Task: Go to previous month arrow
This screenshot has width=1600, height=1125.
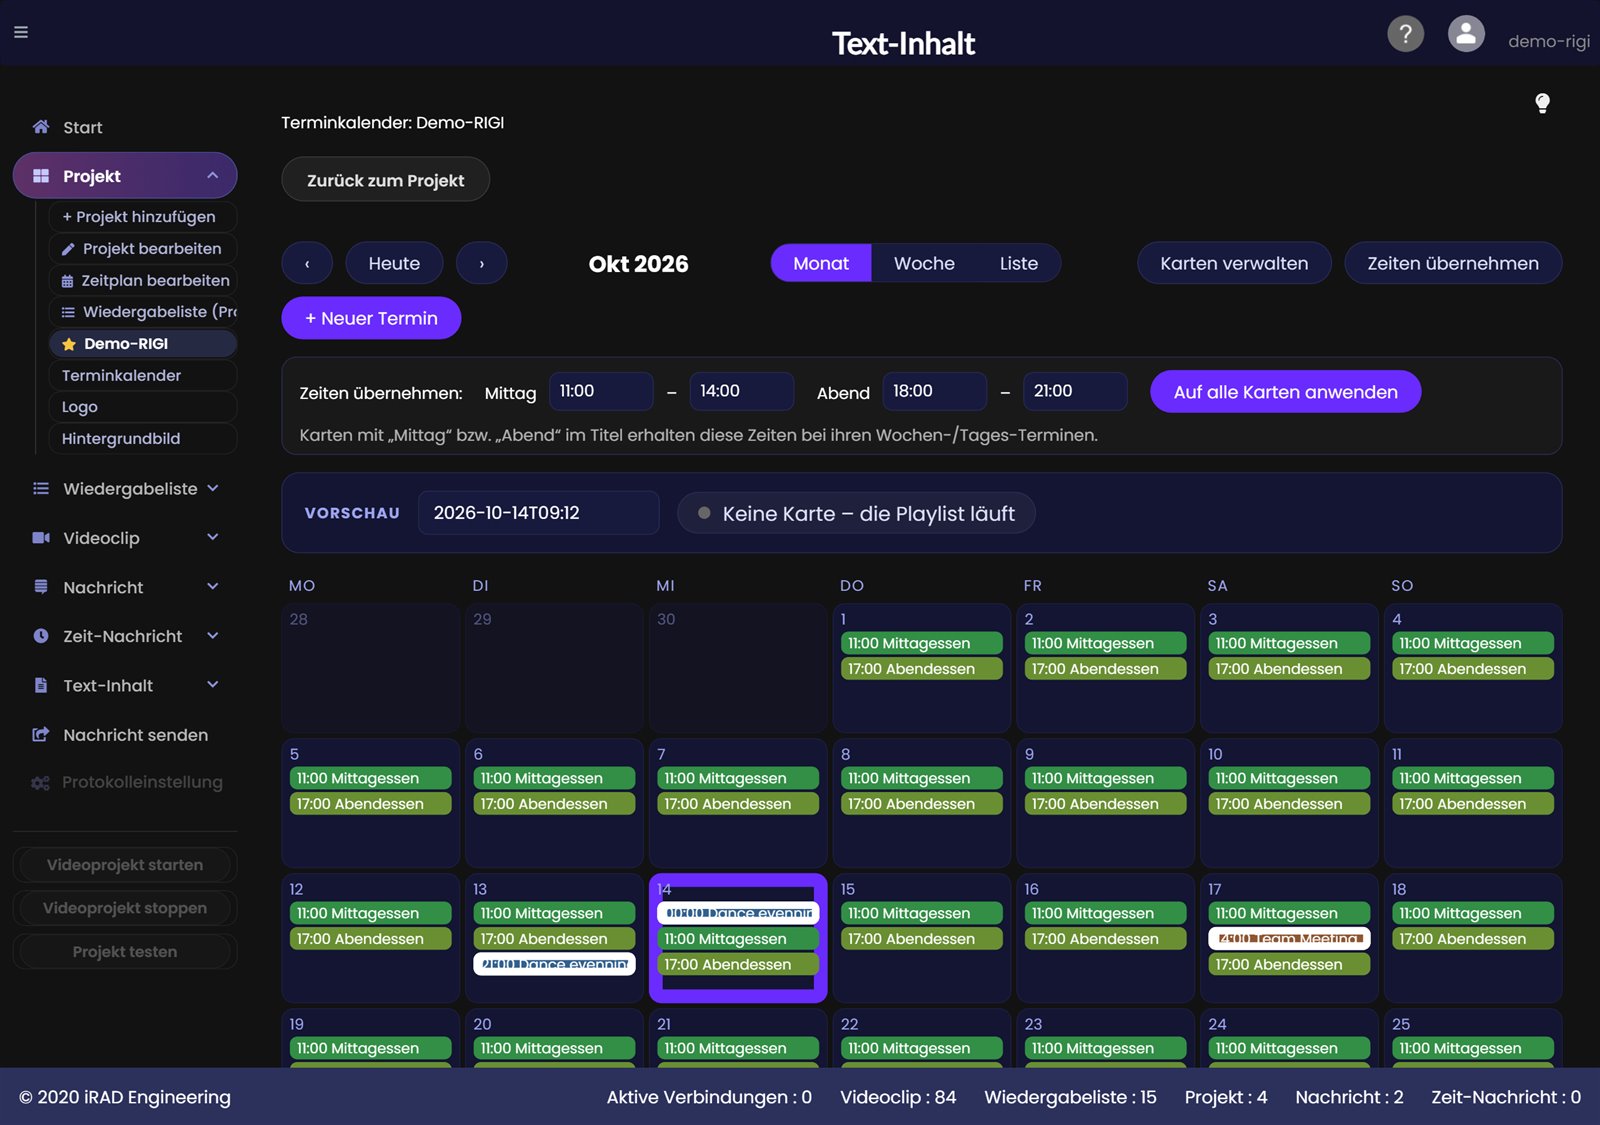Action: [307, 264]
